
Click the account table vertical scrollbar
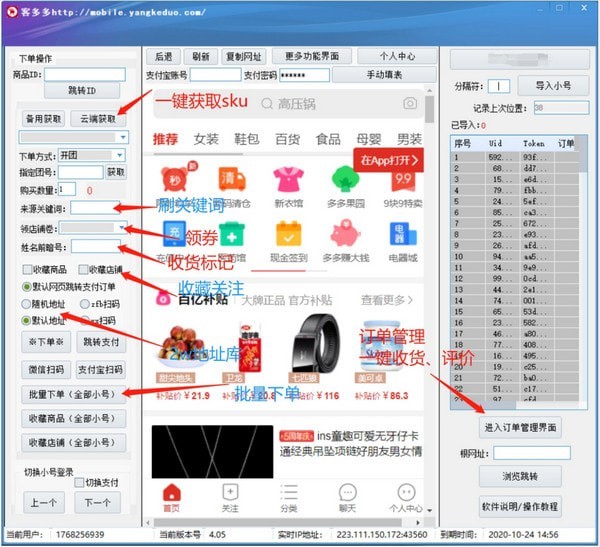coord(582,268)
